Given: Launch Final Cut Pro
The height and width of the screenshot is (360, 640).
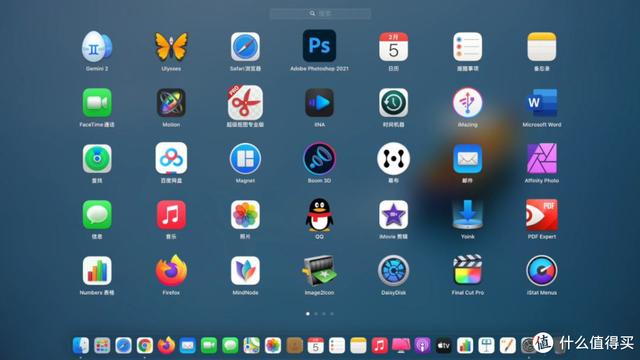Looking at the screenshot, I should pyautogui.click(x=467, y=269).
